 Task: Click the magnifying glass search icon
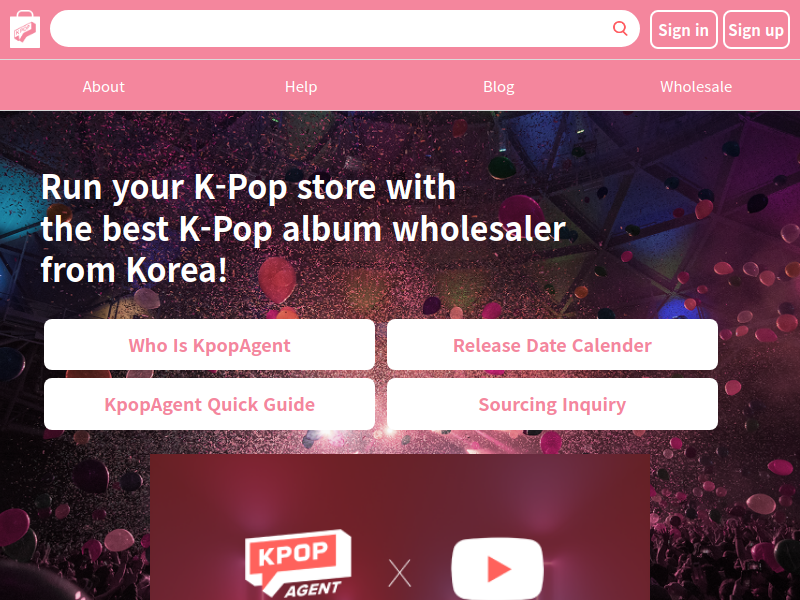(x=620, y=29)
